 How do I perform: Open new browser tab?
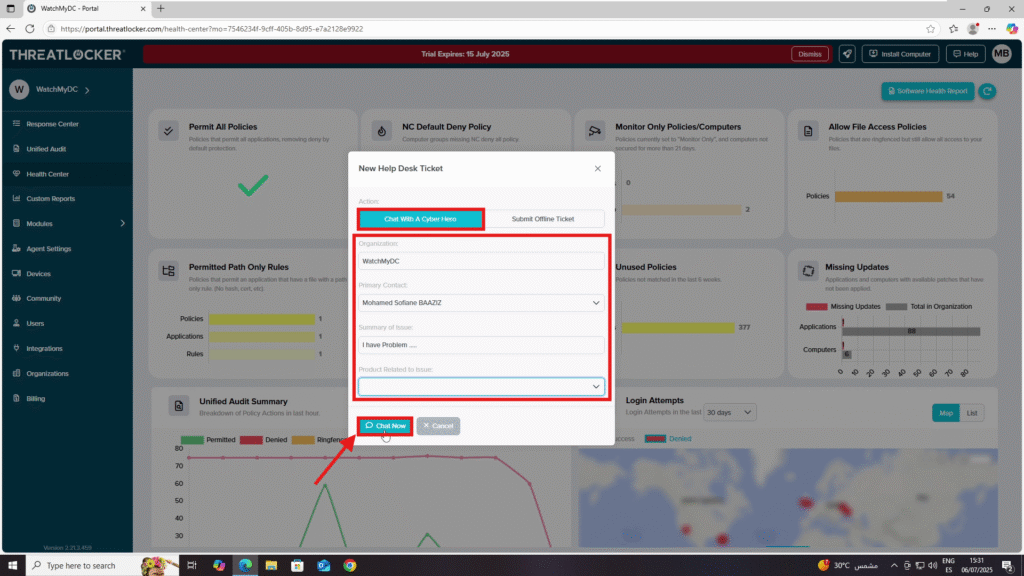coord(161,8)
